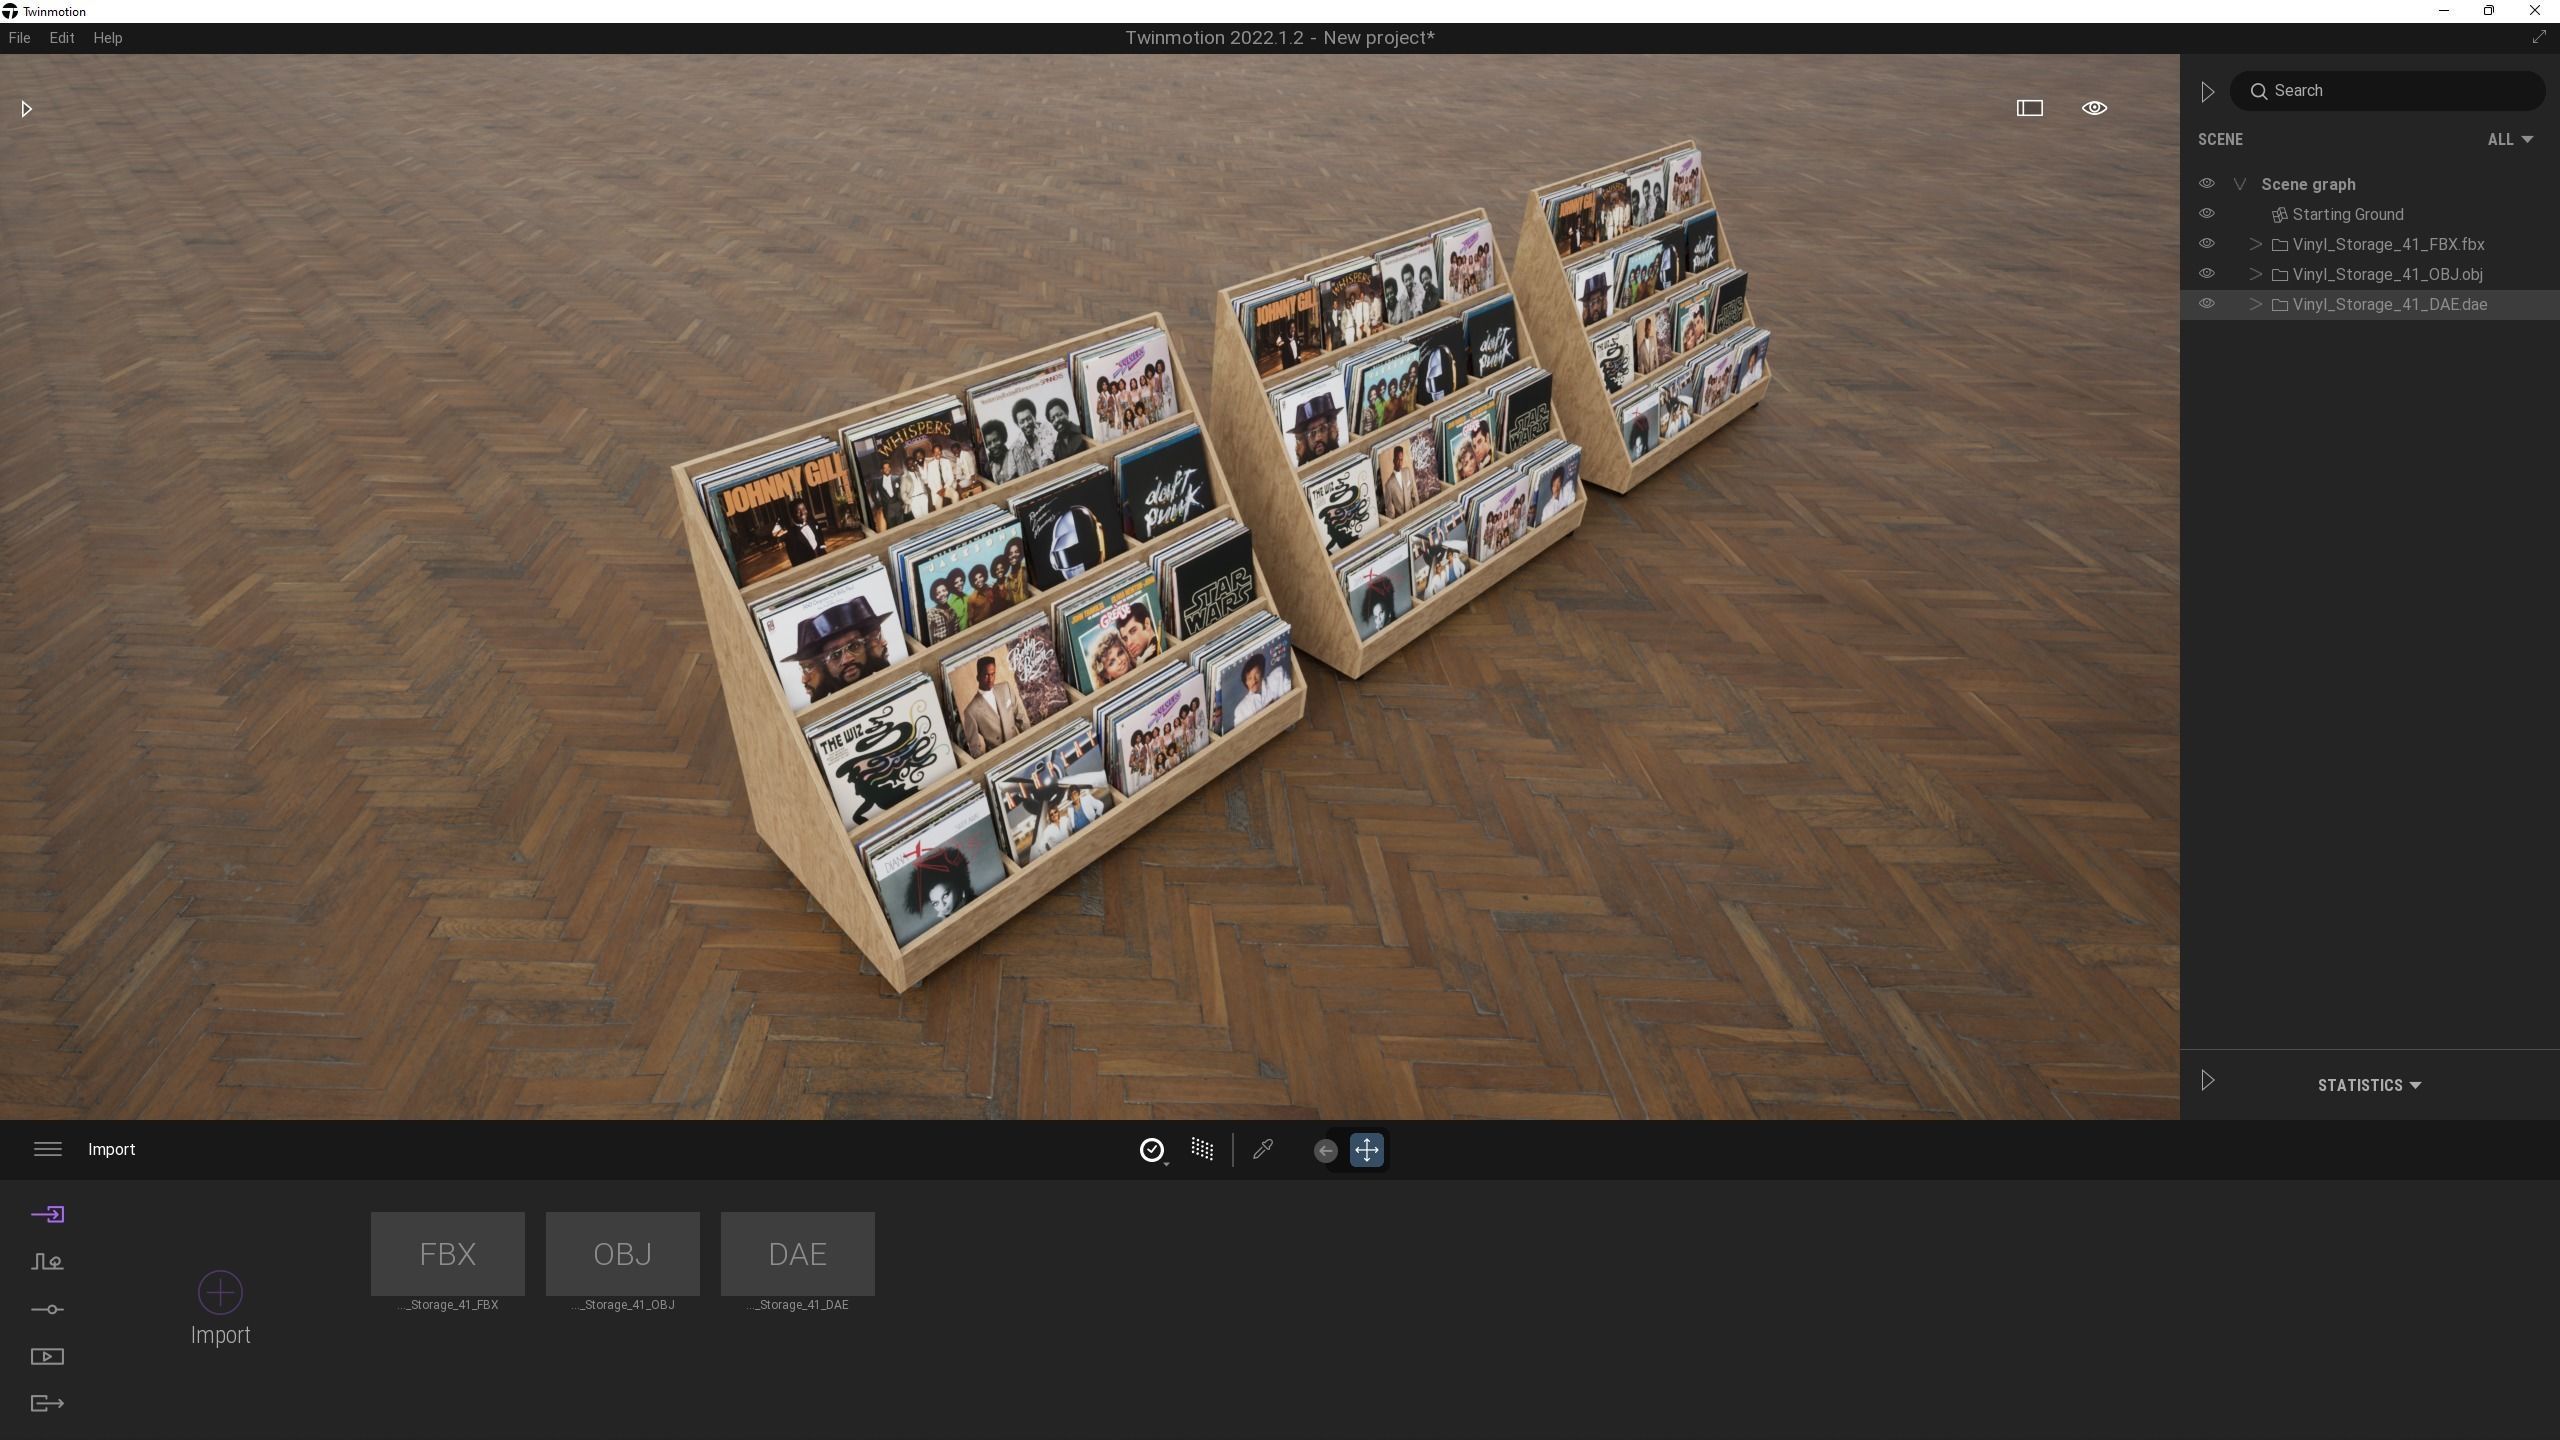Click the search magnifier icon
This screenshot has height=1440, width=2560.
pyautogui.click(x=2259, y=91)
